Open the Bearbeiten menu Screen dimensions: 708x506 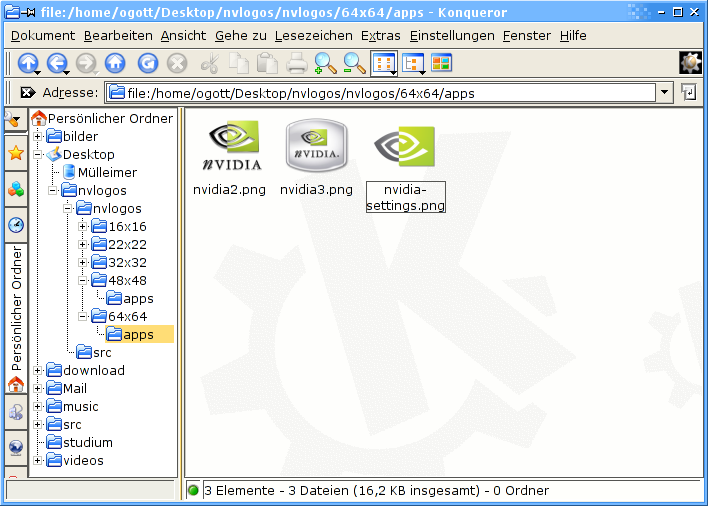tap(118, 35)
